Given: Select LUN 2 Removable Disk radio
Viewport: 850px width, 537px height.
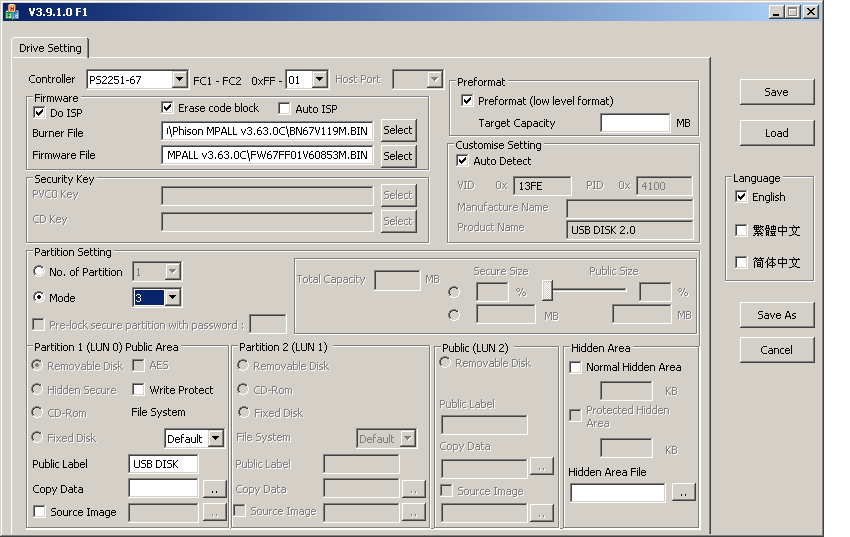Looking at the screenshot, I should (x=445, y=362).
